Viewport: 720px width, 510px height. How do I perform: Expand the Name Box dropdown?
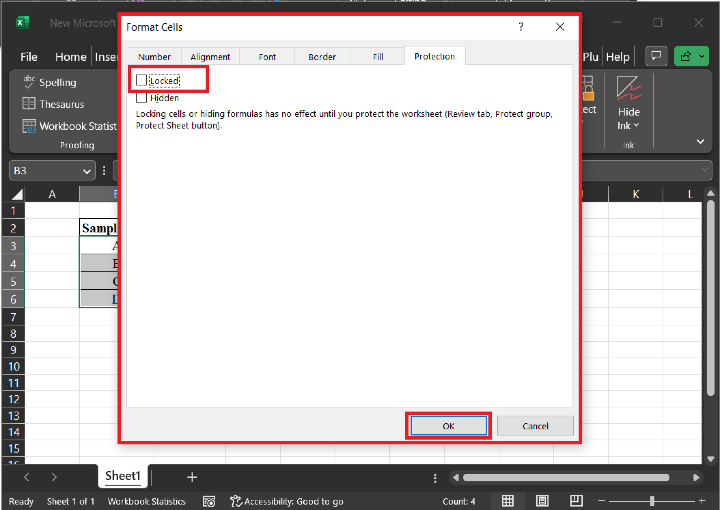tap(87, 171)
